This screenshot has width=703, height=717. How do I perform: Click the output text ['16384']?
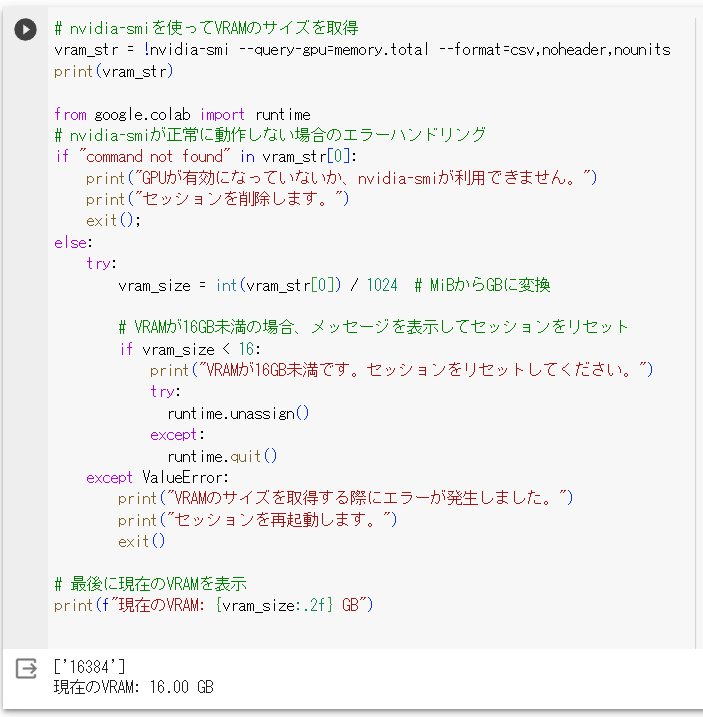click(90, 667)
